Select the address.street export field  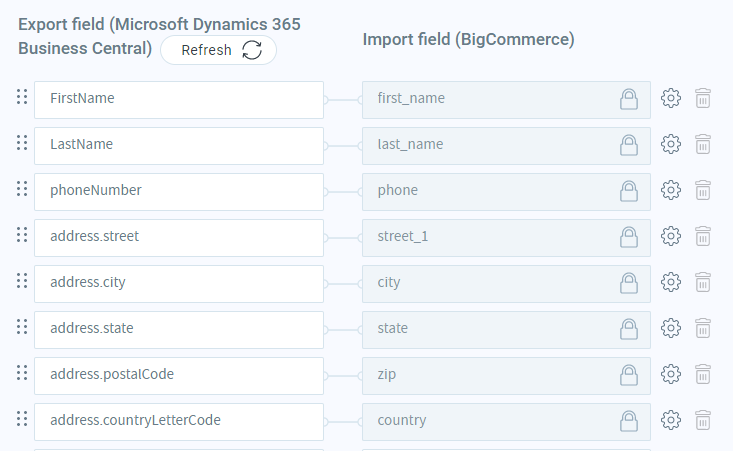pyautogui.click(x=179, y=238)
